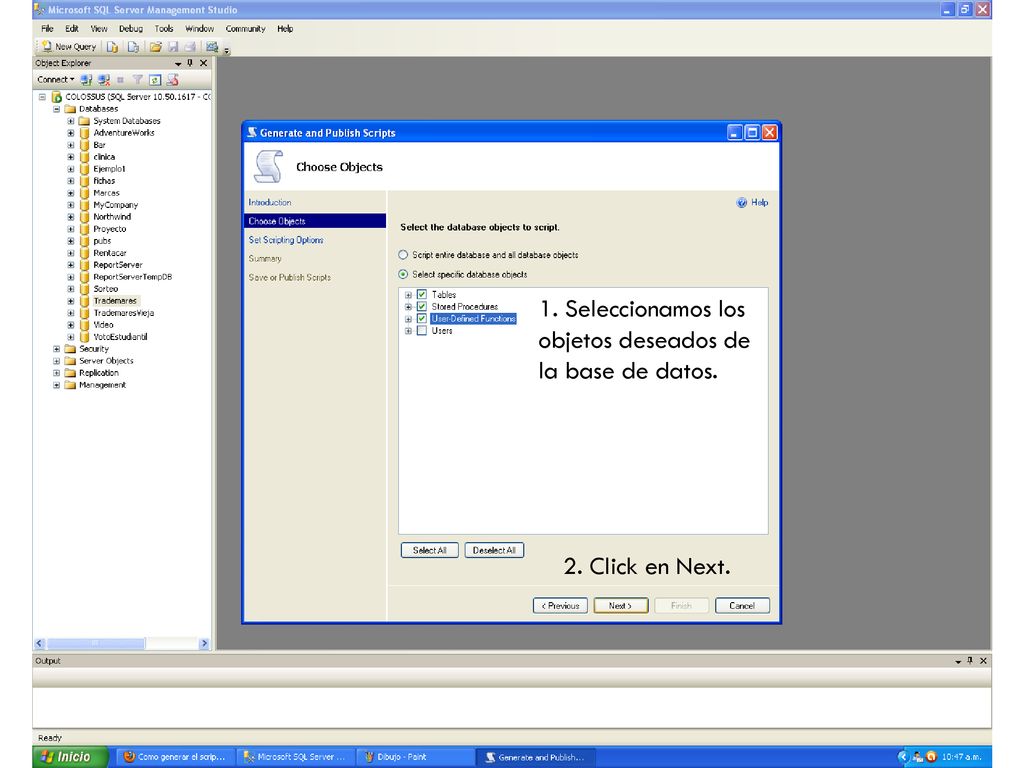This screenshot has width=1024, height=768.
Task: Open the View menu
Action: pyautogui.click(x=99, y=29)
